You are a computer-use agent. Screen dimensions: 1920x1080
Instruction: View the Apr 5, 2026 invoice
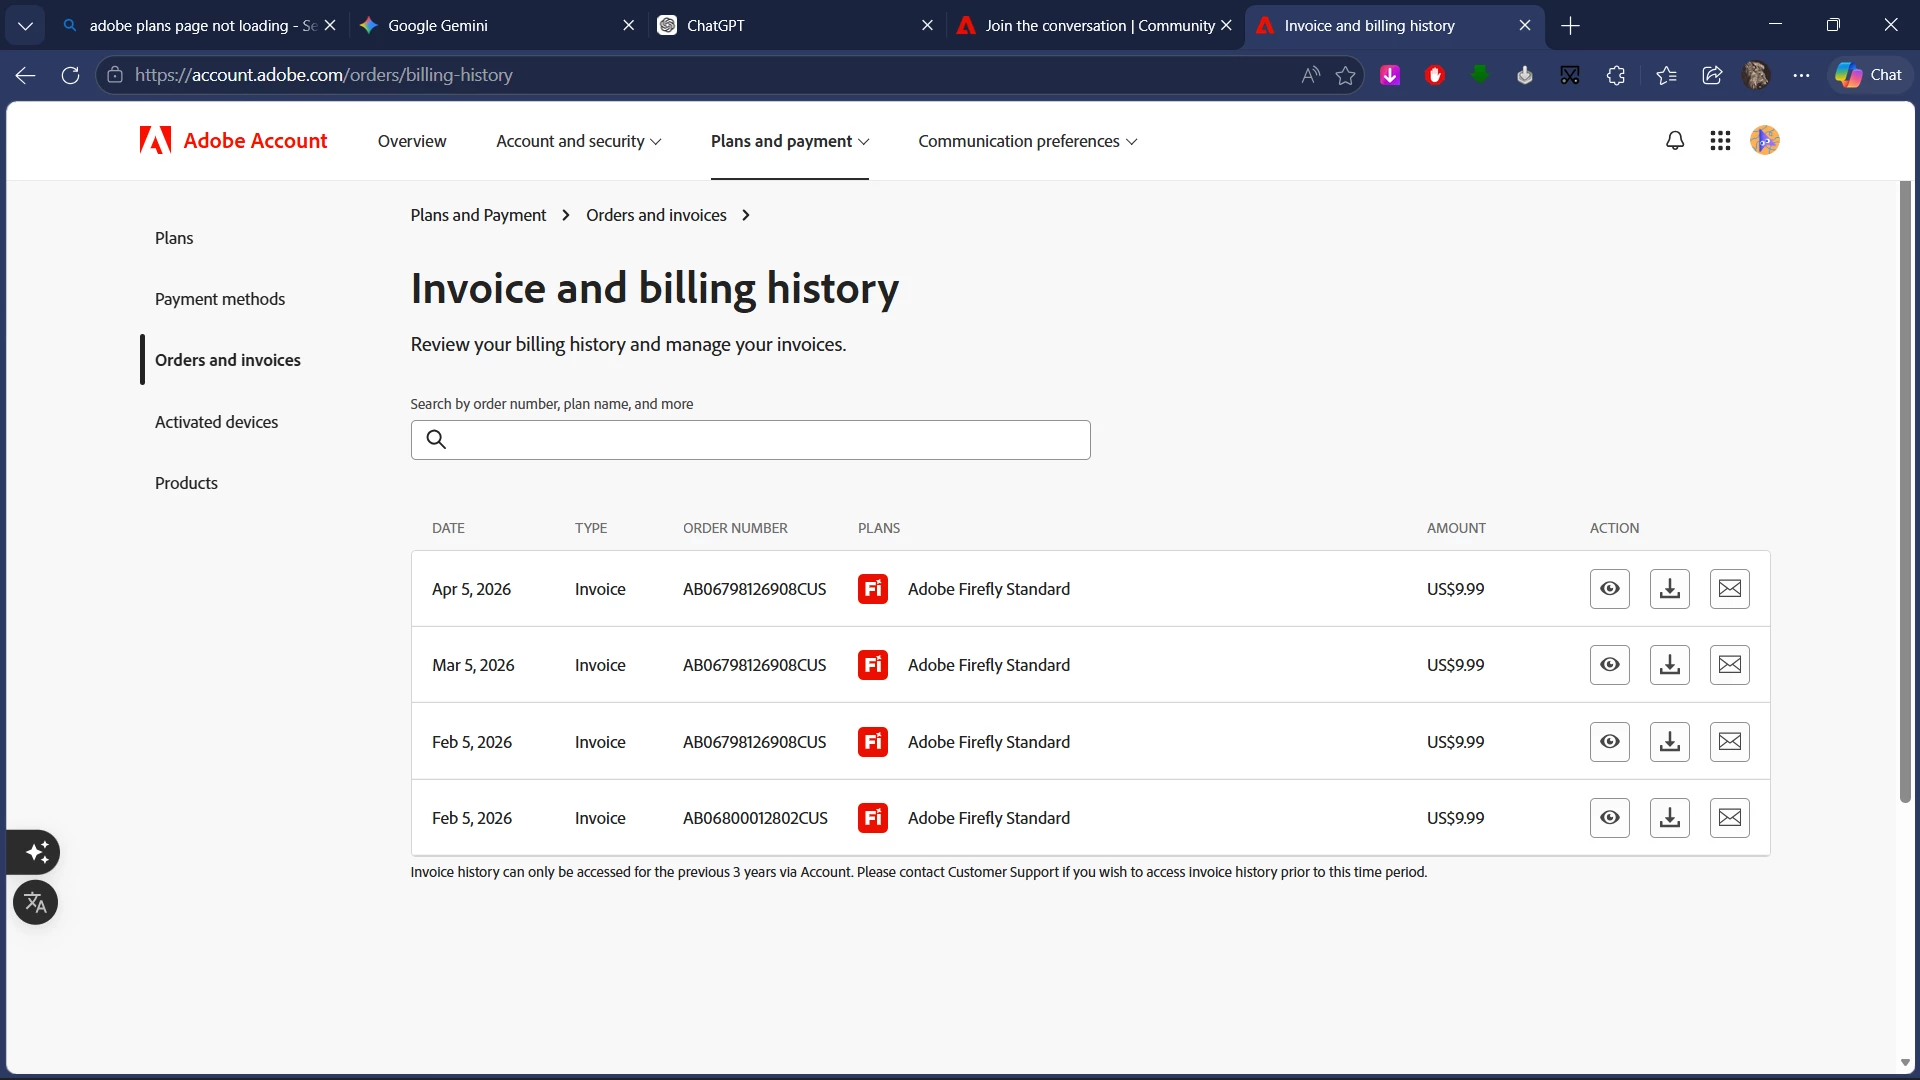(x=1609, y=589)
